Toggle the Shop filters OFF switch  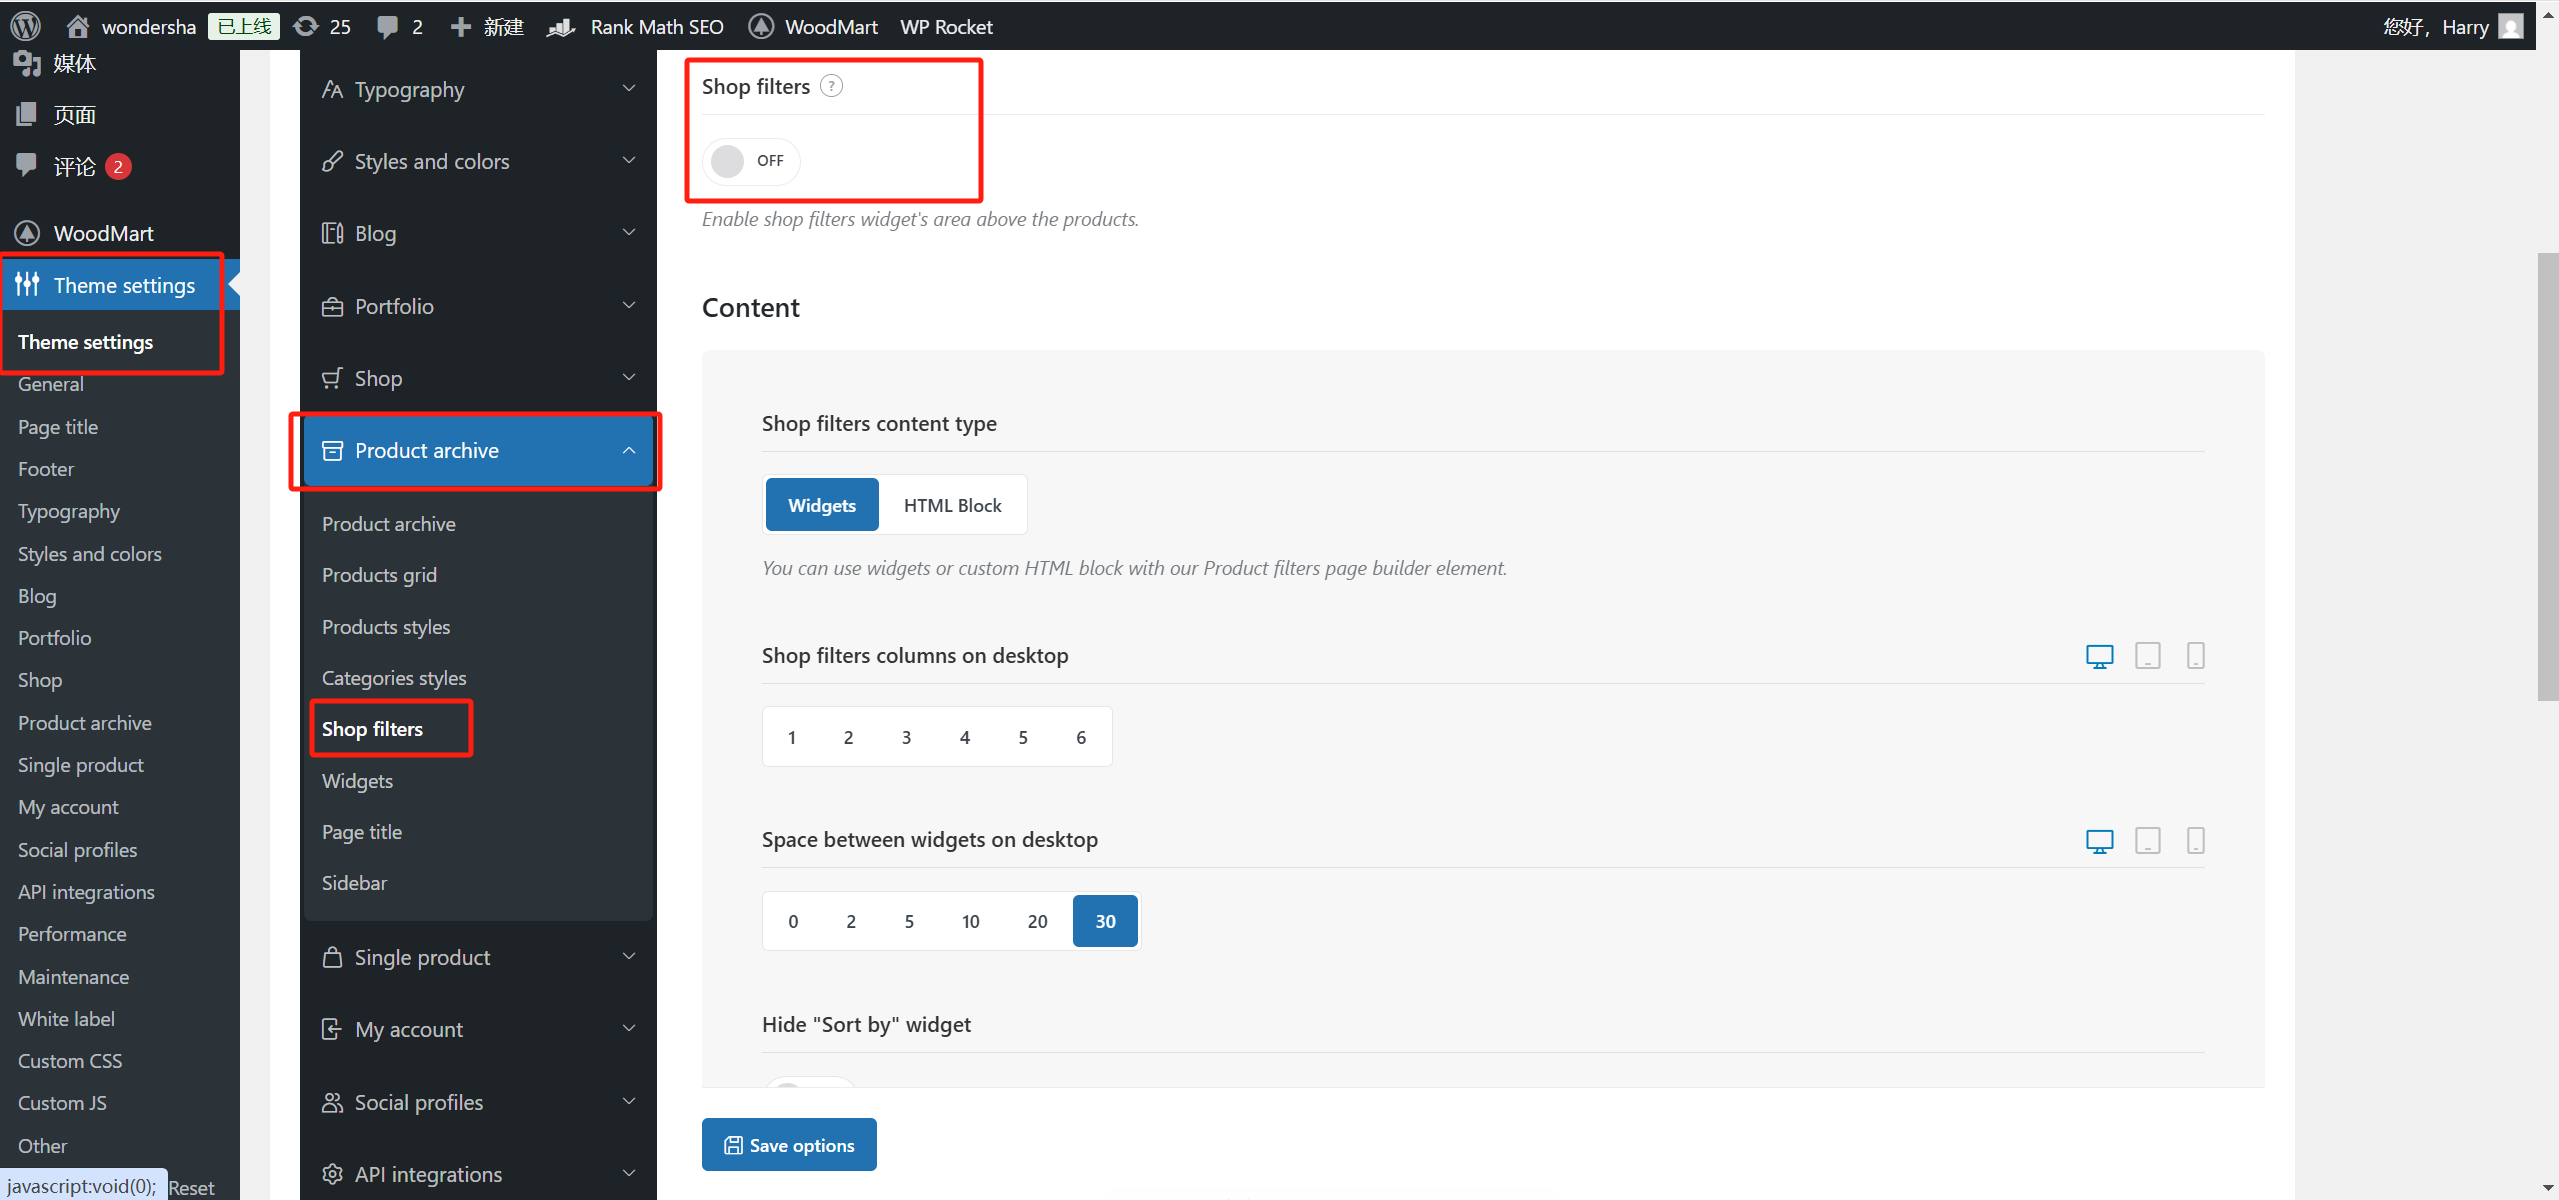pyautogui.click(x=749, y=161)
